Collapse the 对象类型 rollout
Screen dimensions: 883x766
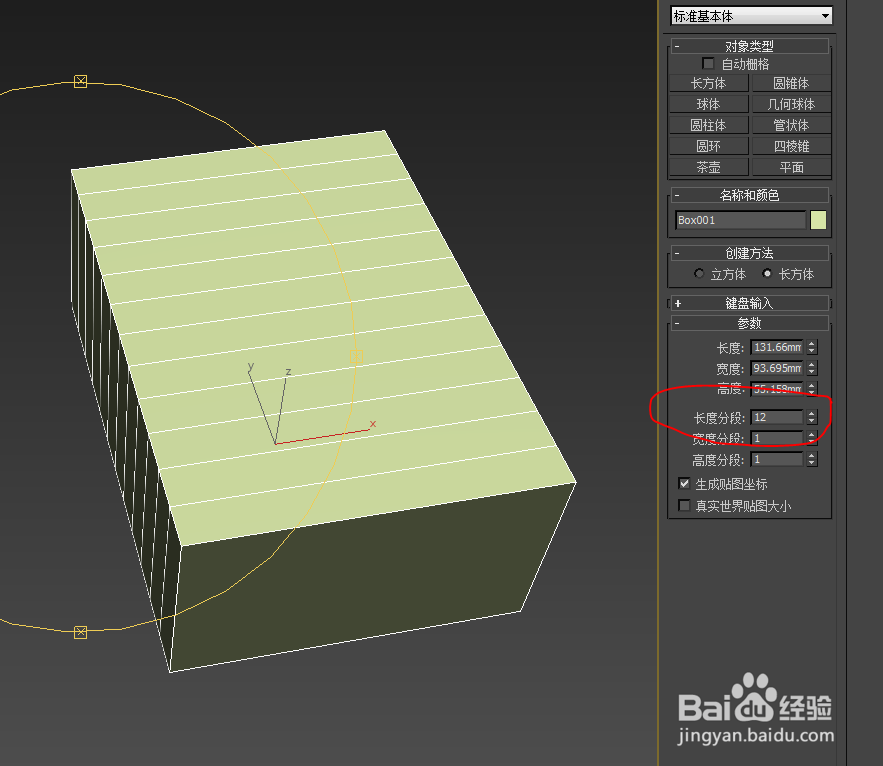749,46
